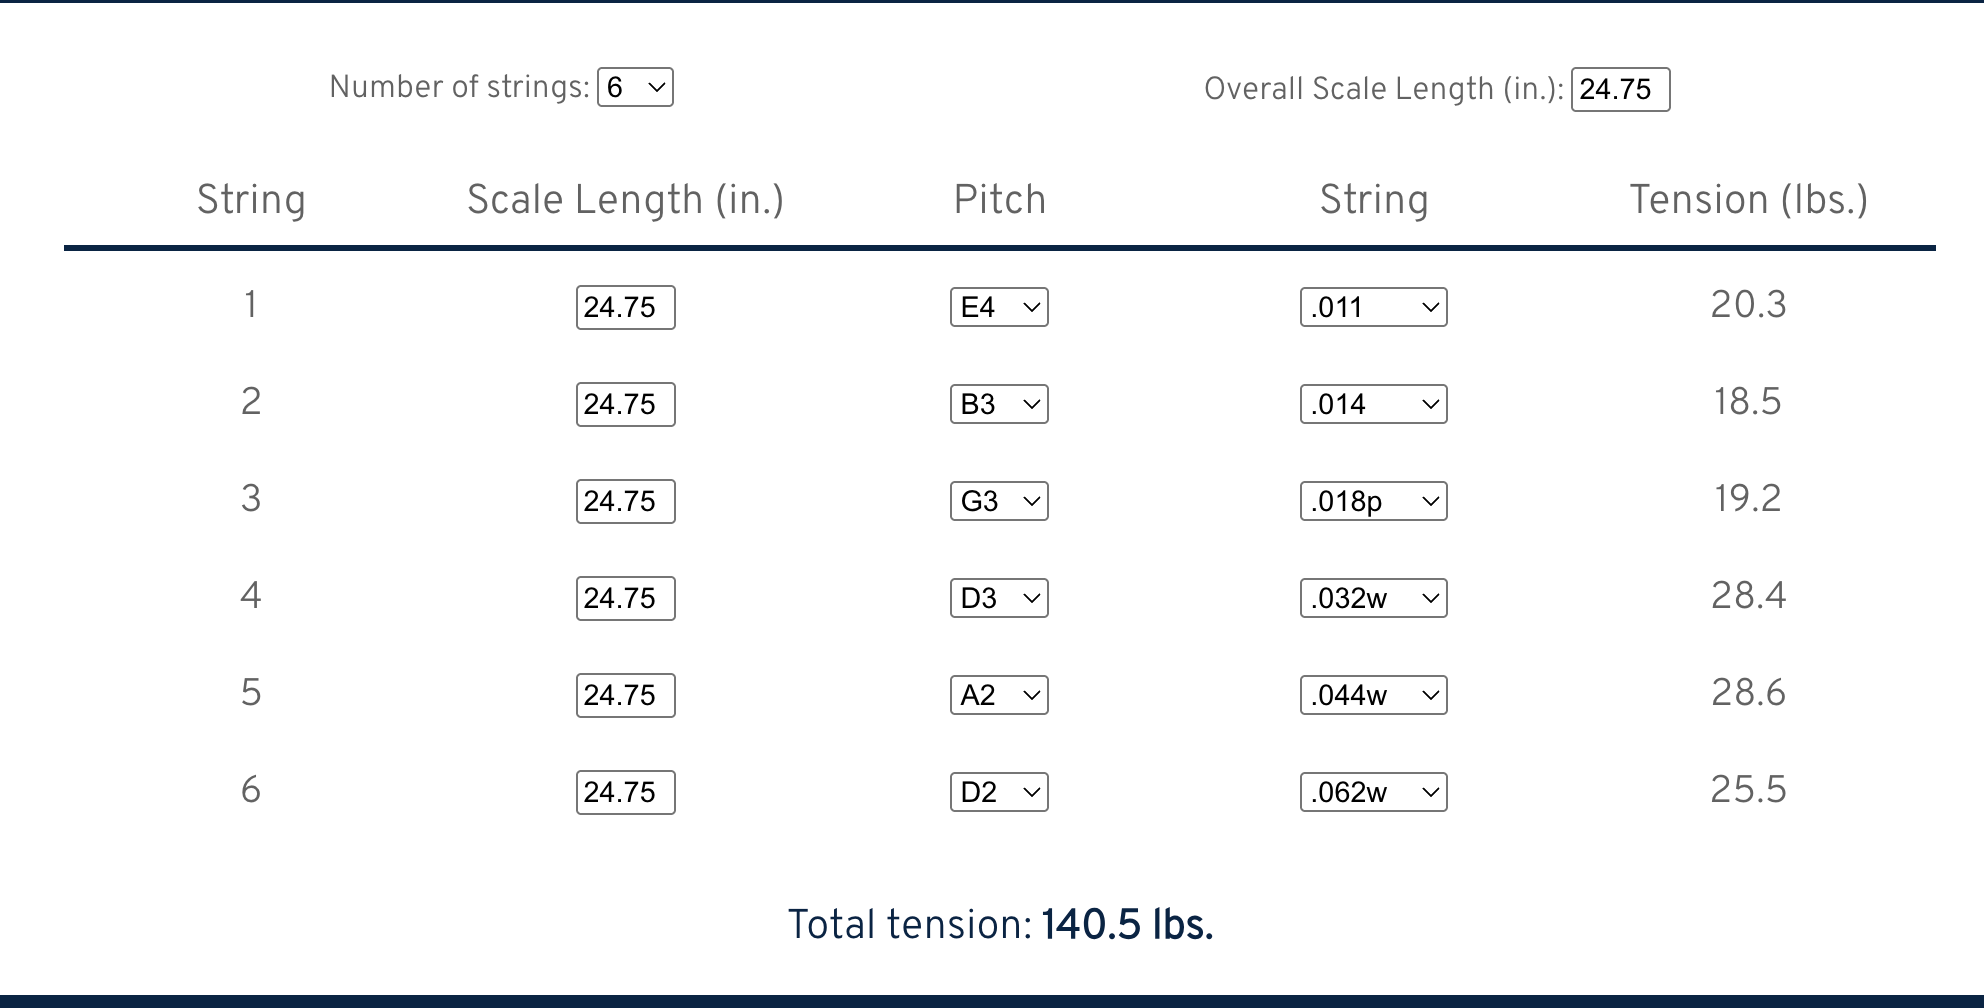The image size is (1984, 1008).
Task: Open the D3 pitch dropdown
Action: pos(999,598)
